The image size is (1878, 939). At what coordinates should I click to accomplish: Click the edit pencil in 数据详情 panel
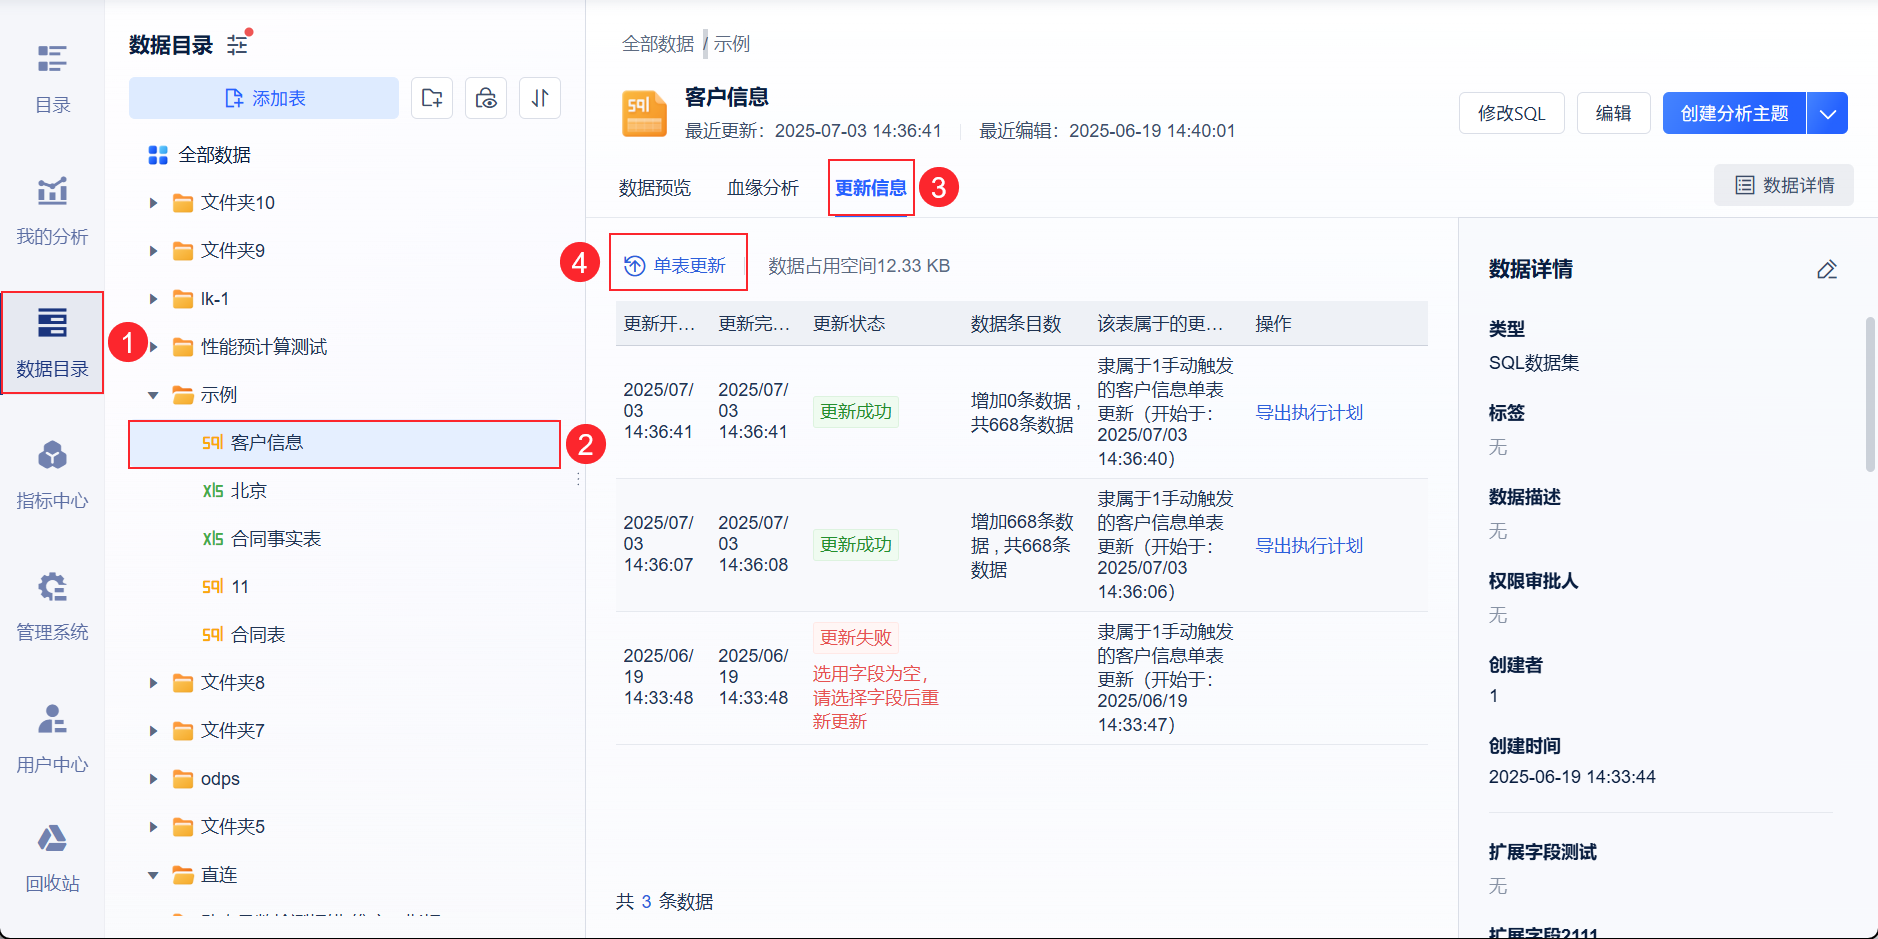(x=1827, y=269)
